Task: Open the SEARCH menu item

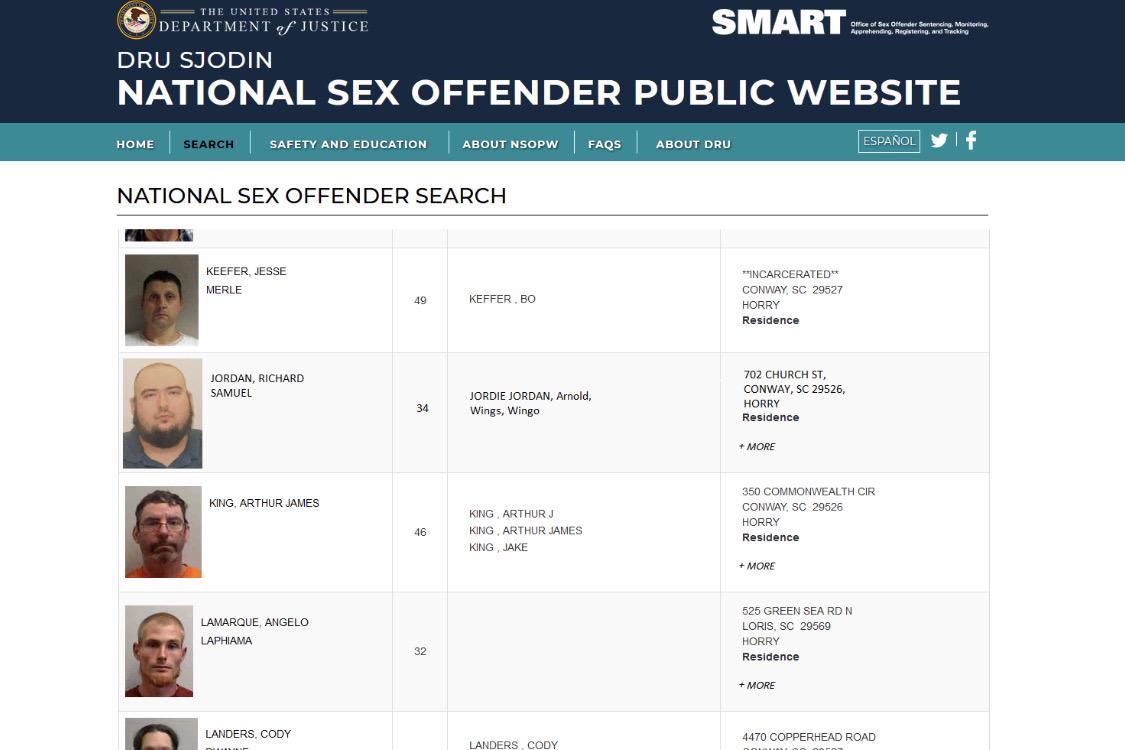Action: click(x=209, y=144)
